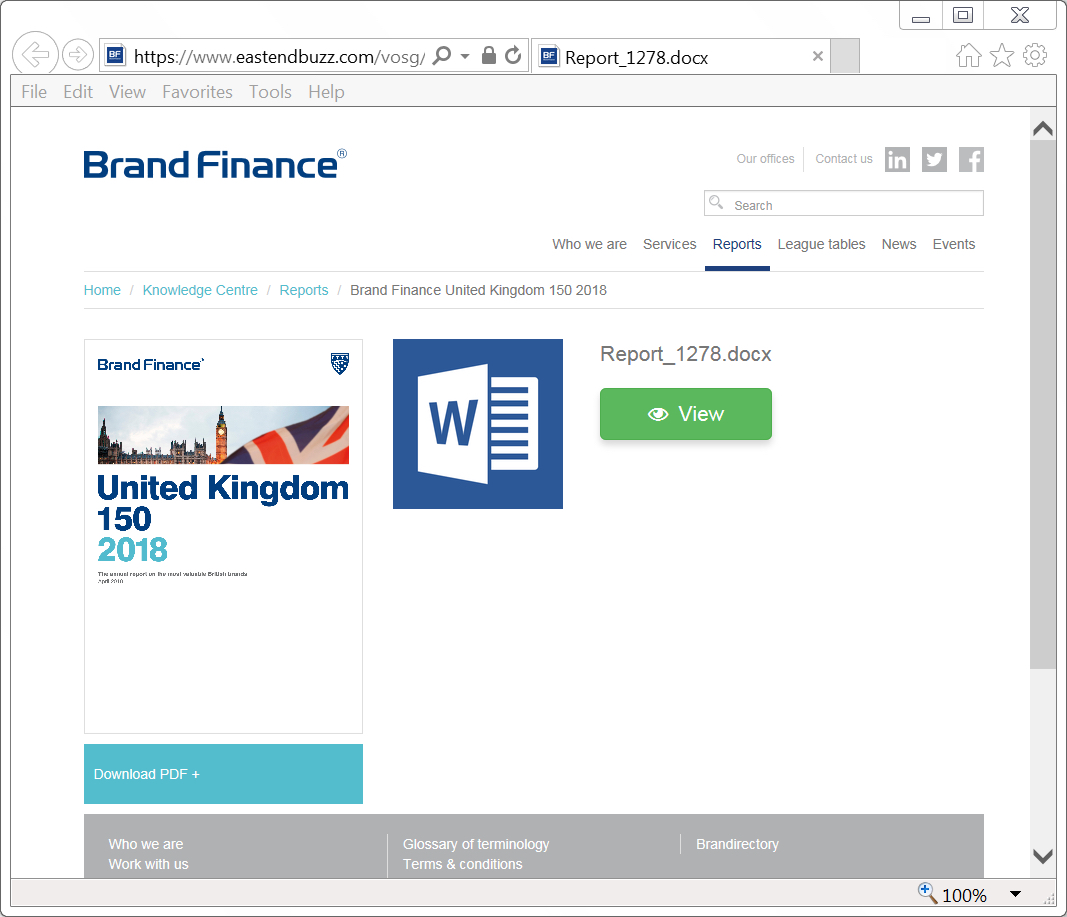Refresh the page with reload icon
The image size is (1067, 917).
pos(513,55)
